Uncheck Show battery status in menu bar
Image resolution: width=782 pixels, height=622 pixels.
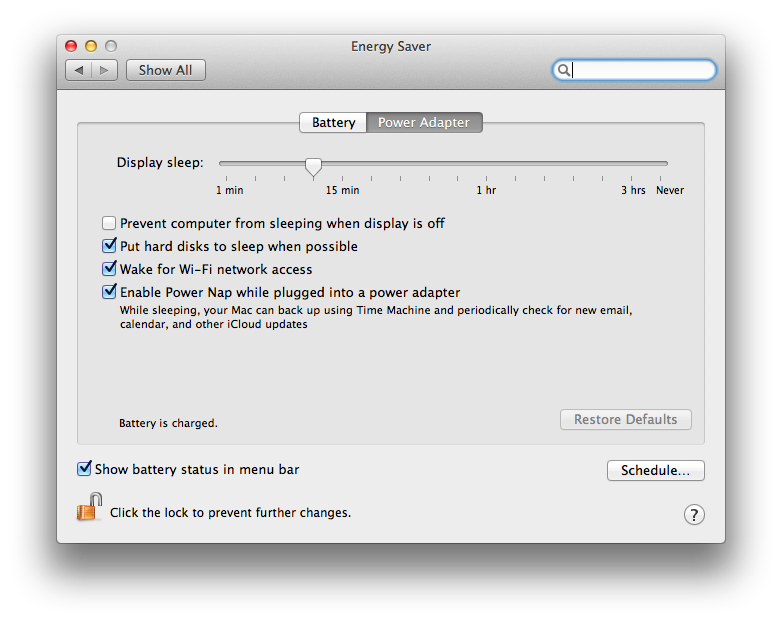pos(84,468)
